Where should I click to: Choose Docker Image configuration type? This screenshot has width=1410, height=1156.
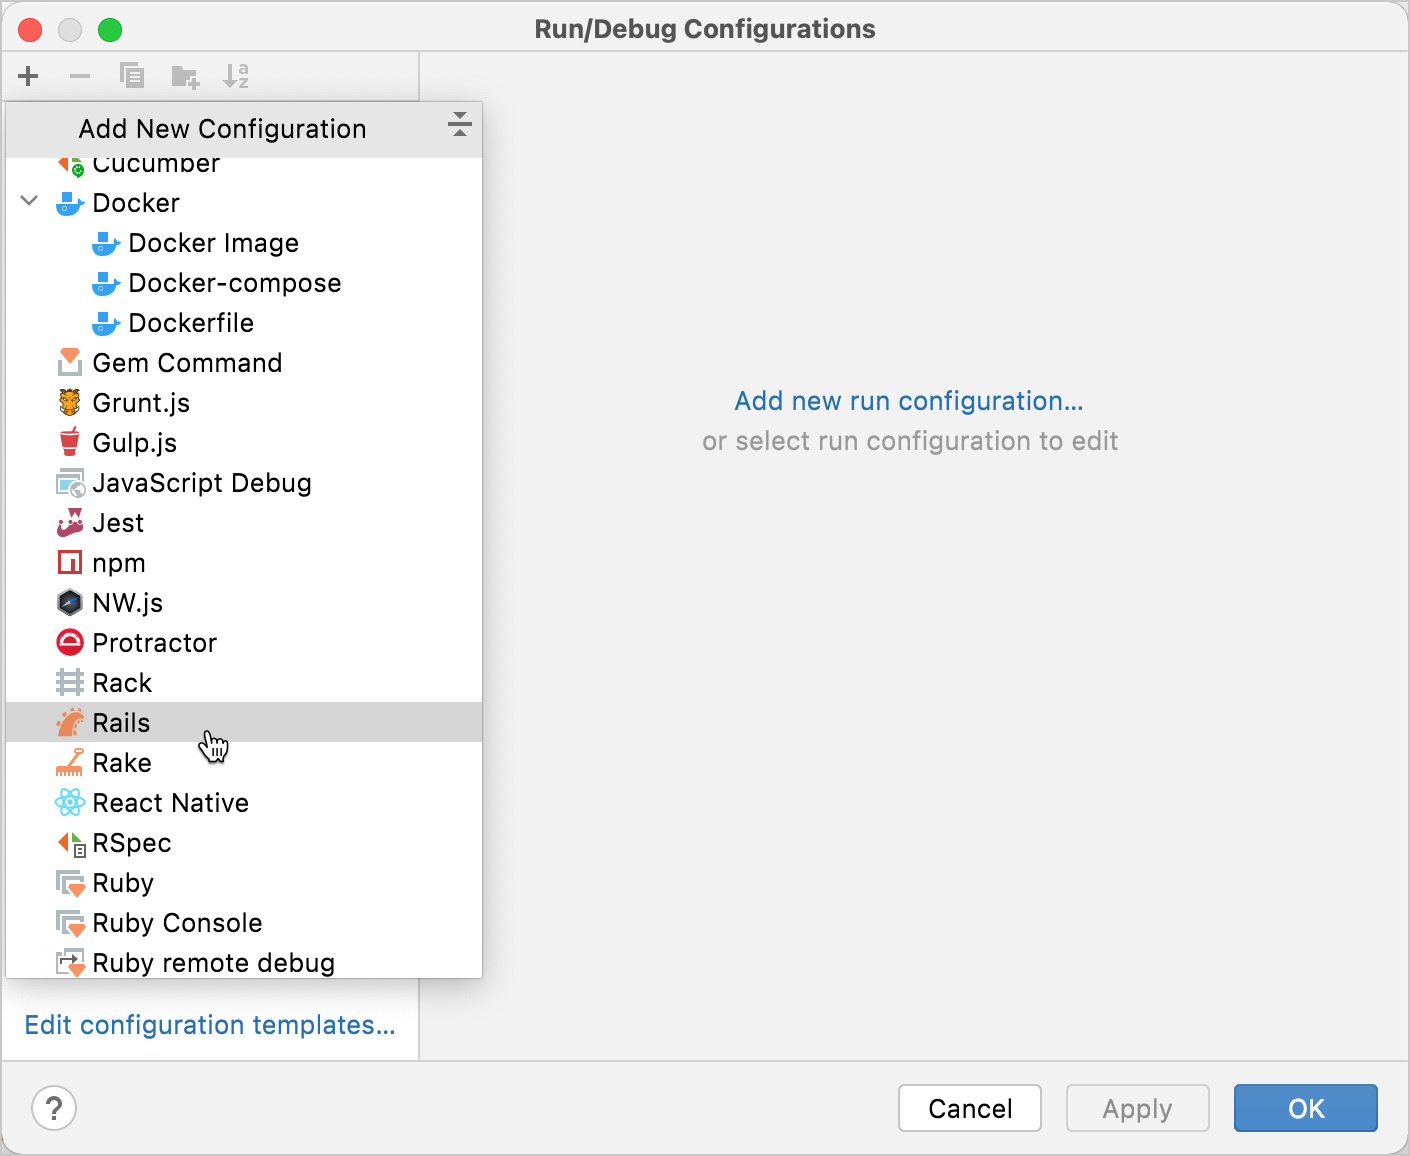[x=214, y=243]
